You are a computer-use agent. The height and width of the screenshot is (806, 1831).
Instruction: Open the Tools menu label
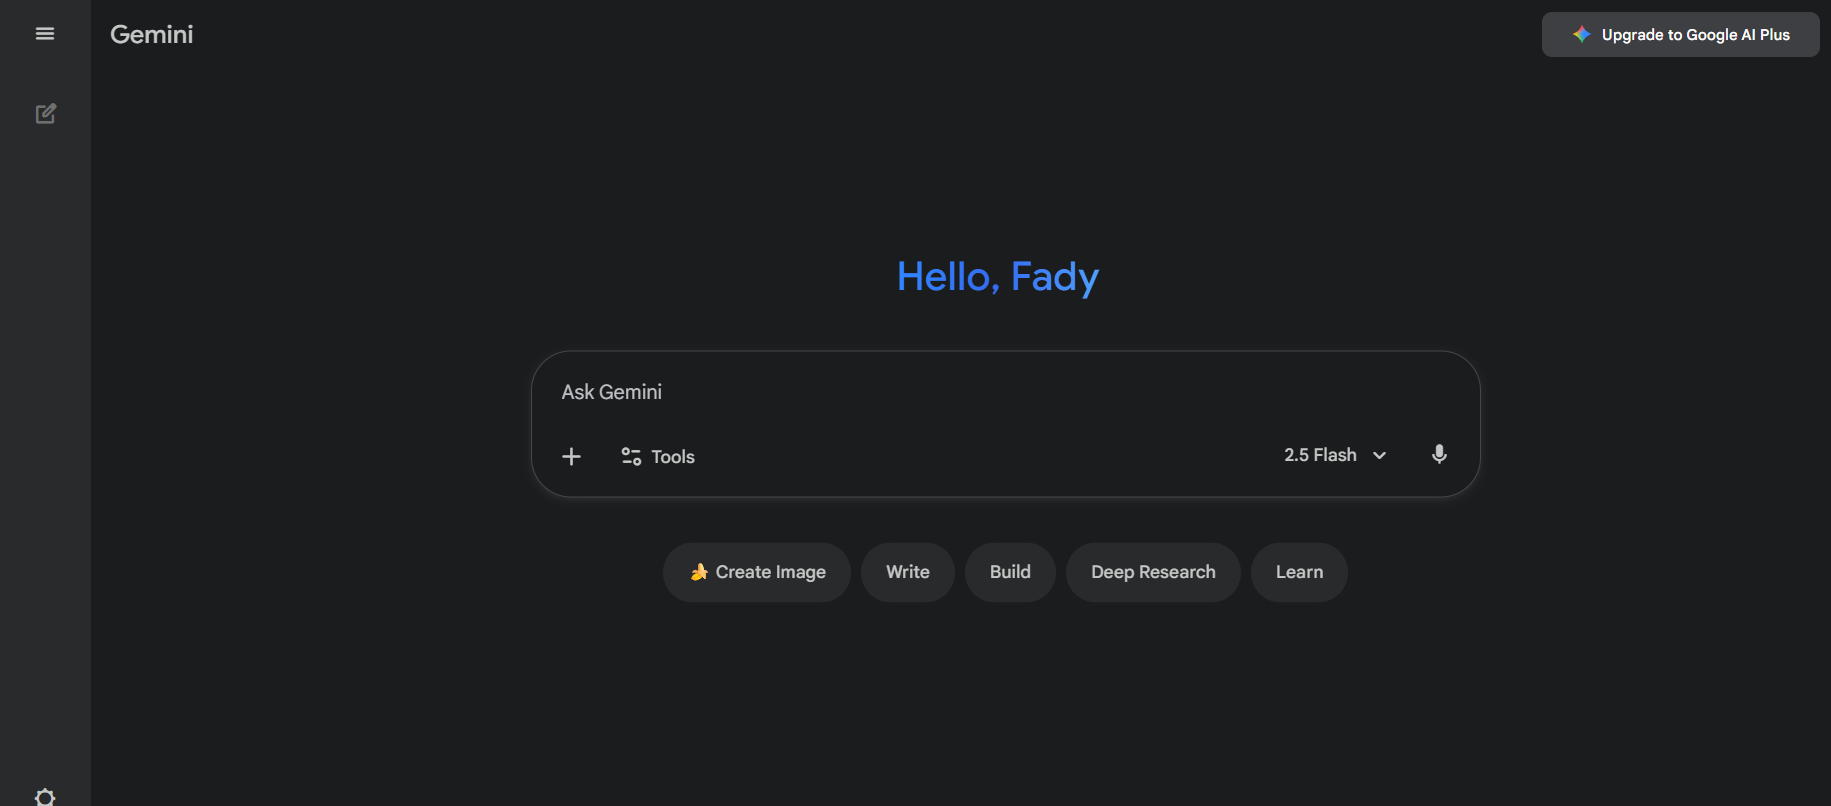click(673, 457)
